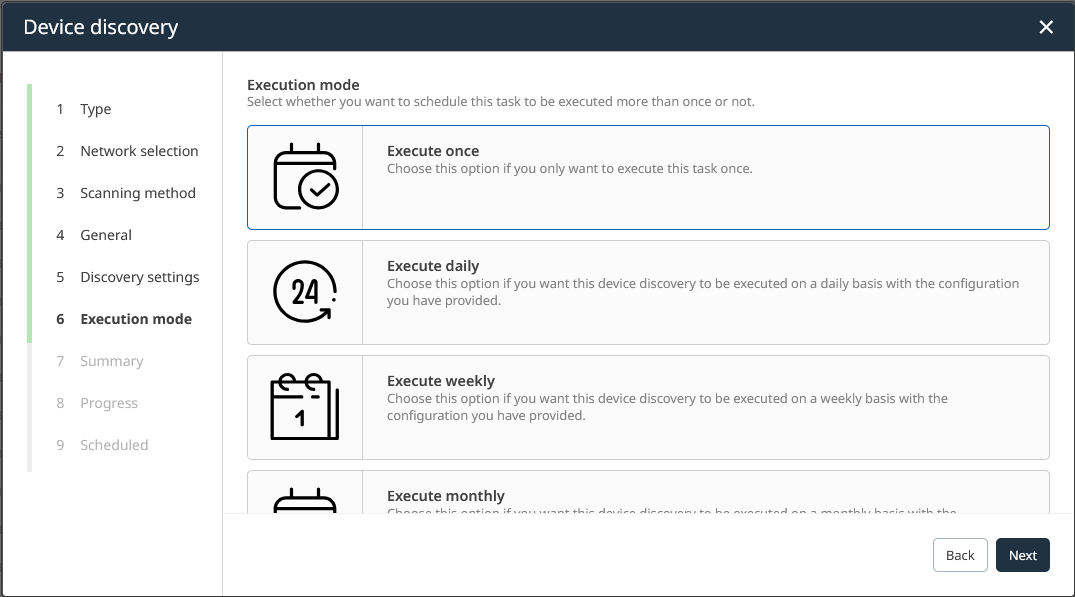This screenshot has height=597, width=1075.
Task: Click the Summary step in sidebar
Action: click(112, 361)
